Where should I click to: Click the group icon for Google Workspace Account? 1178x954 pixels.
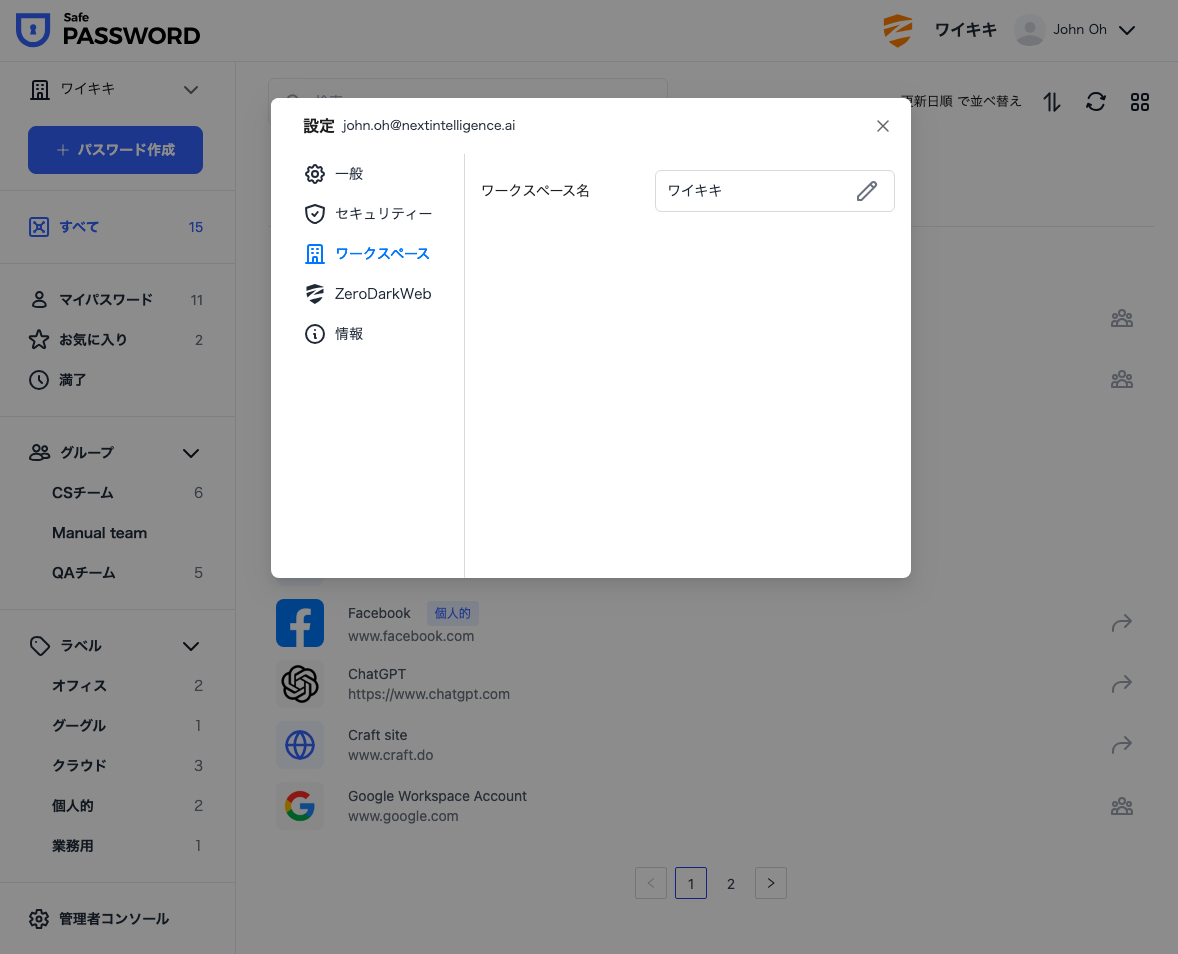[x=1121, y=806]
